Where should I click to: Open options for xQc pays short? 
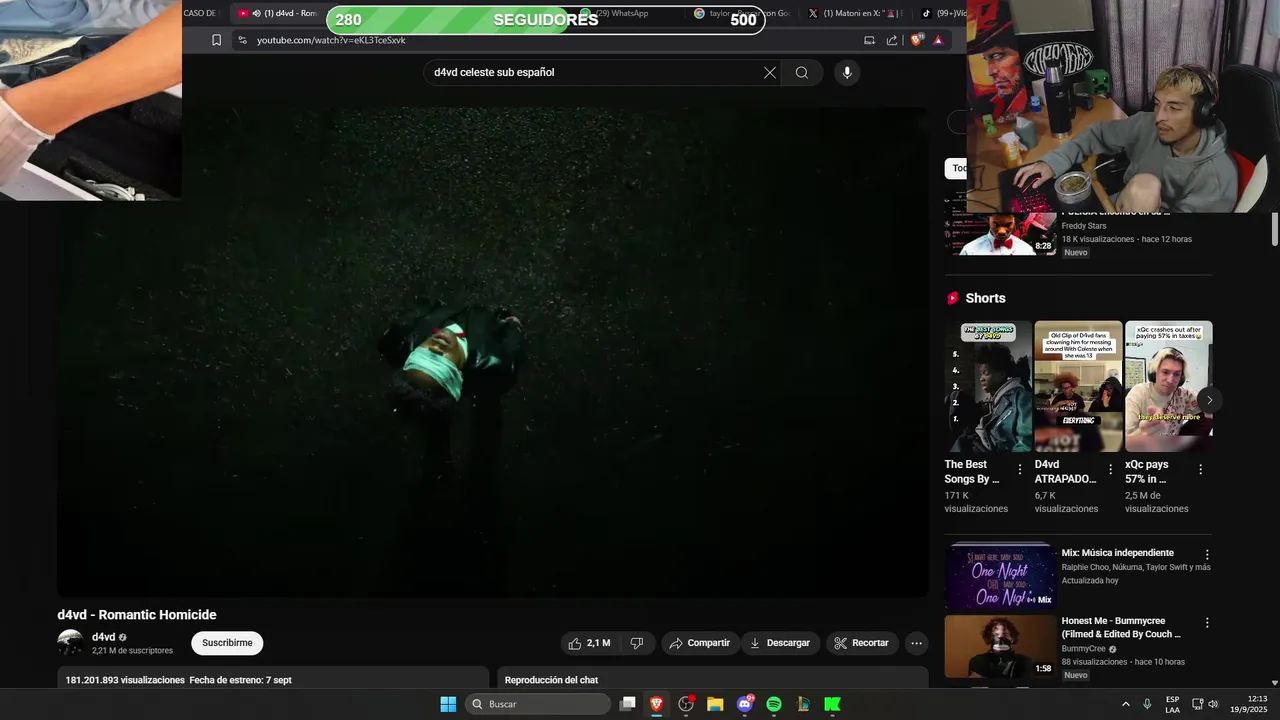click(x=1201, y=469)
